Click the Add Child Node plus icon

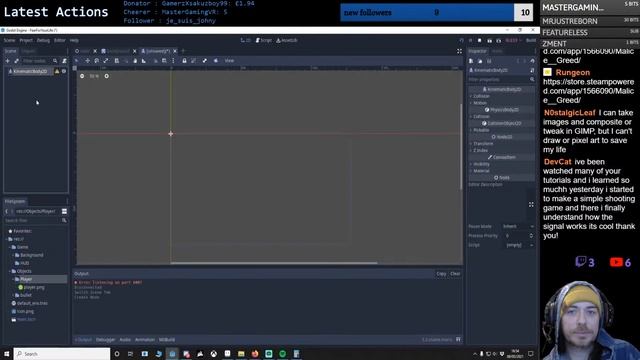click(x=7, y=61)
